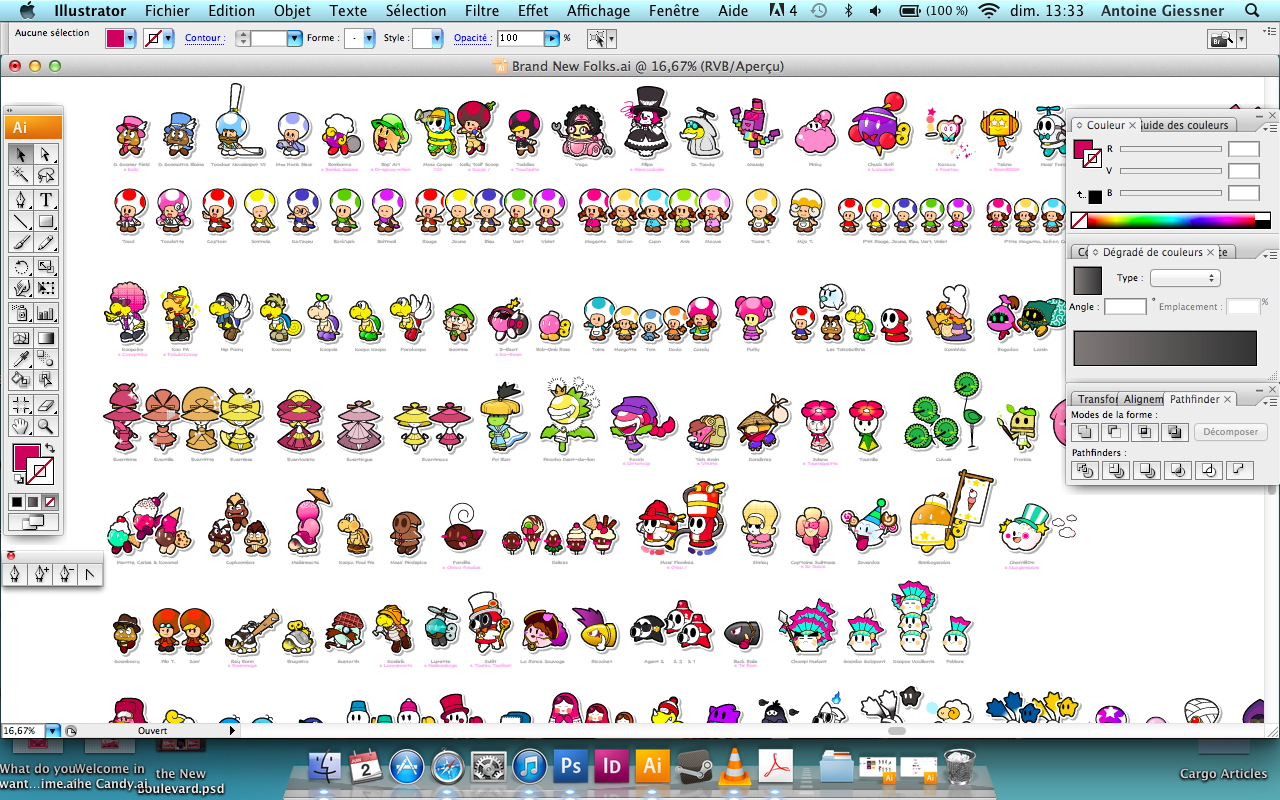Open the Forme brush dropdown
This screenshot has height=800, width=1280.
(369, 38)
